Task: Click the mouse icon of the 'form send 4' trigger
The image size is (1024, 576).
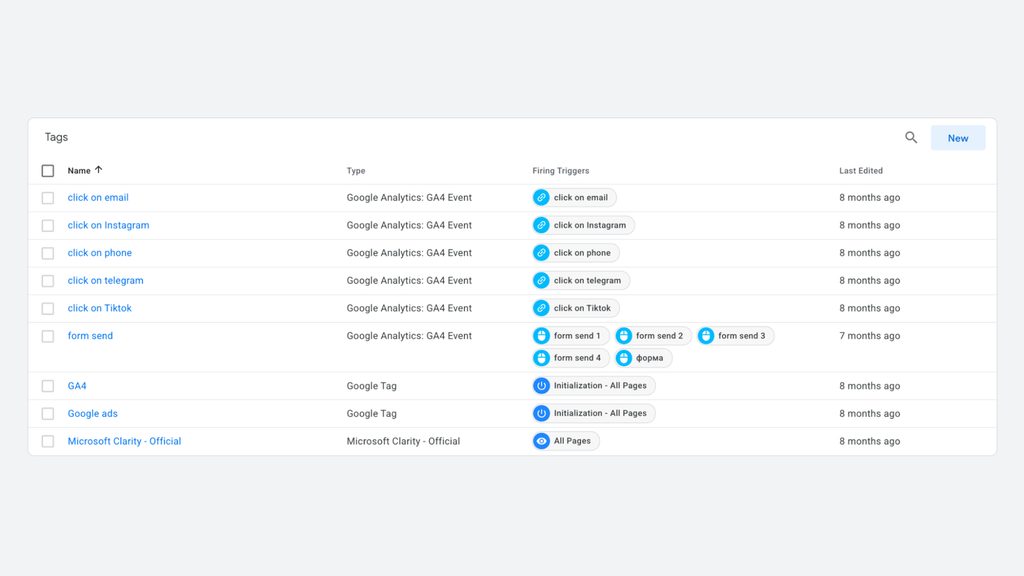Action: pos(541,358)
